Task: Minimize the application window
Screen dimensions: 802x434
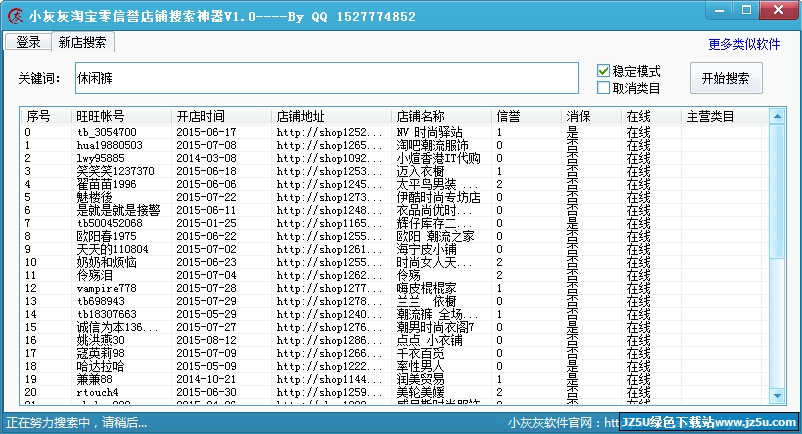Action: pyautogui.click(x=719, y=10)
